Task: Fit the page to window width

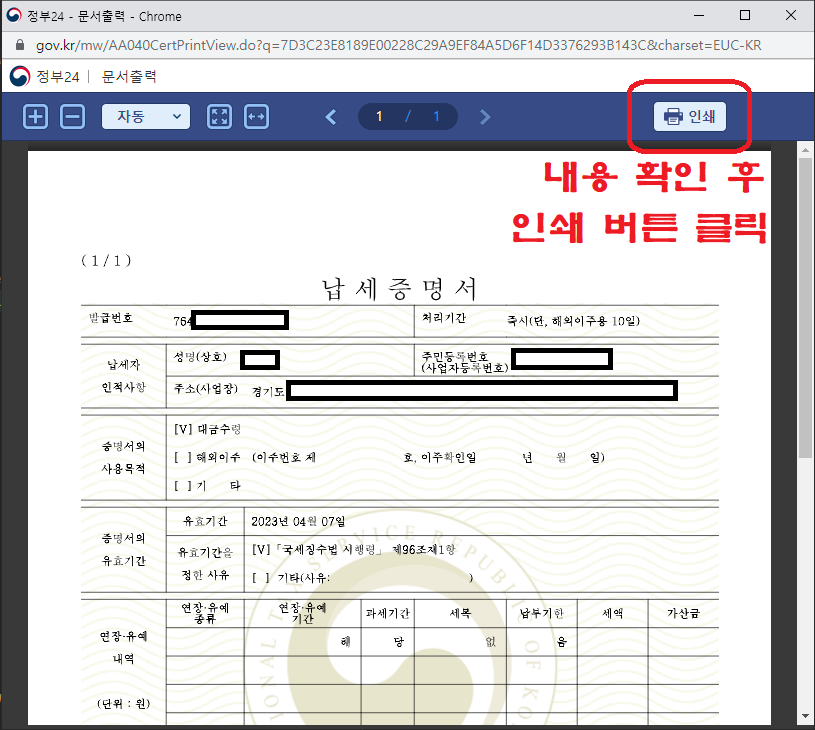Action: click(x=257, y=116)
